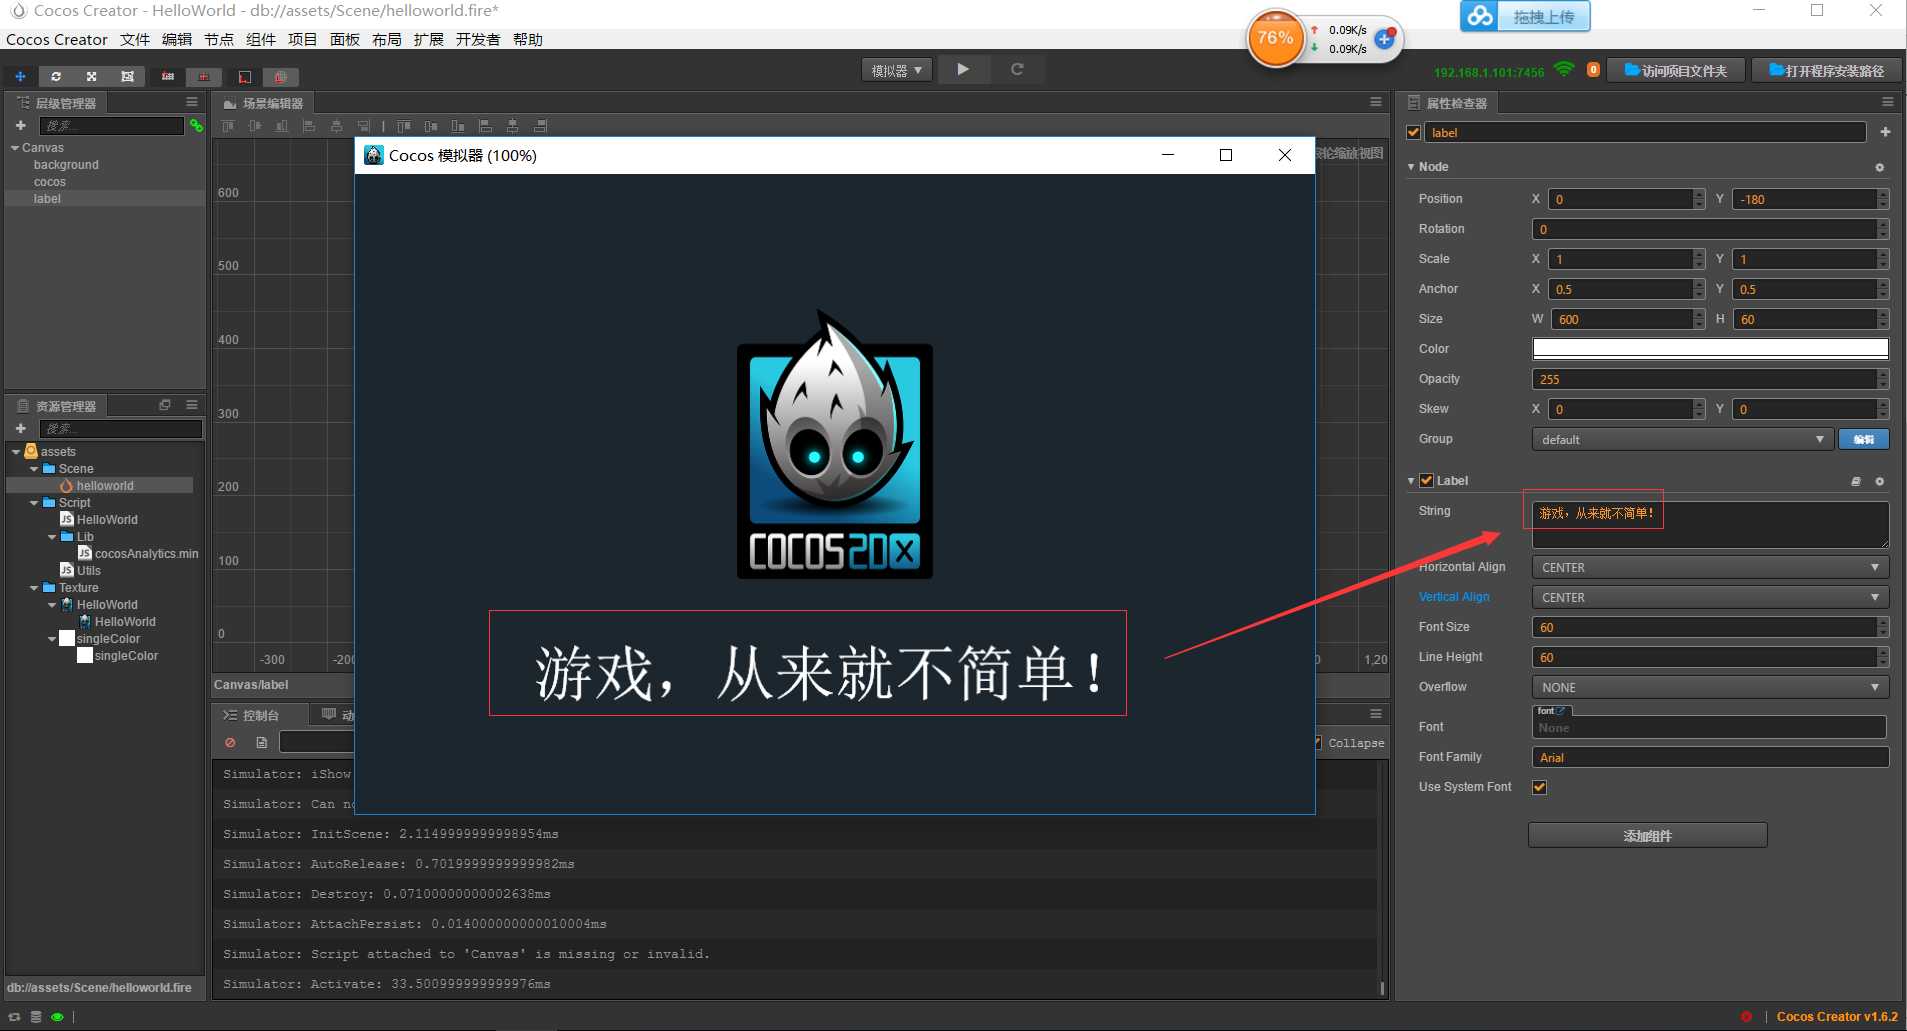
Task: Click the blue Group 编辑 button
Action: tap(1863, 439)
